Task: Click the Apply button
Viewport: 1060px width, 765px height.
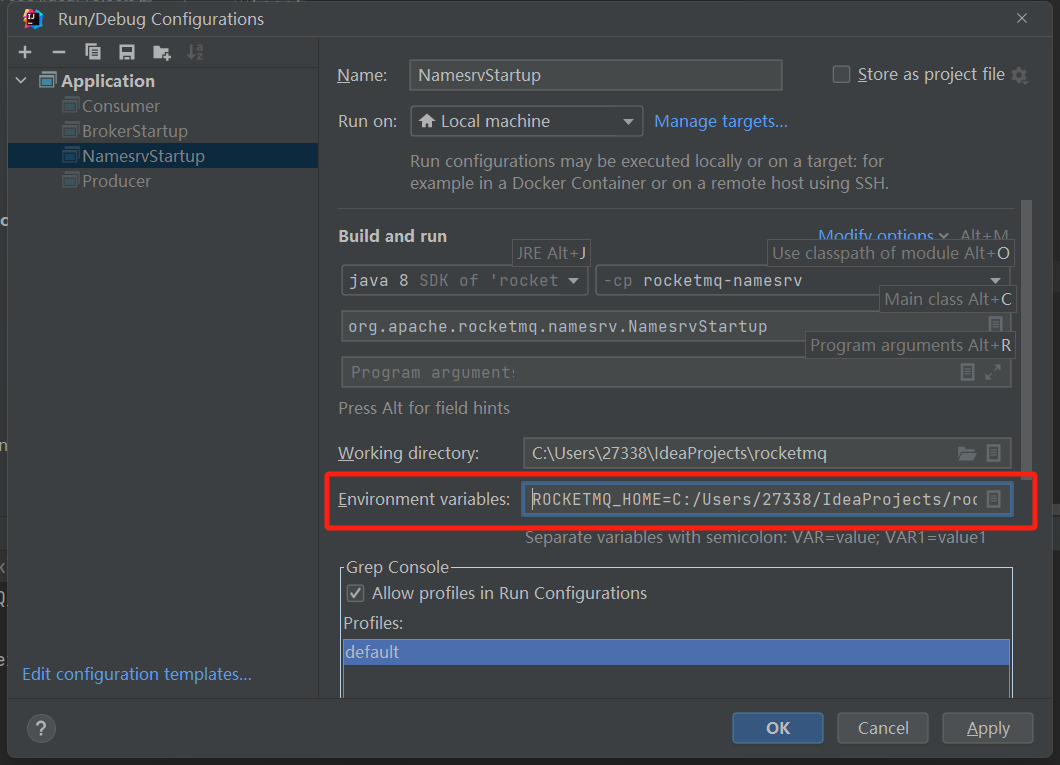Action: point(988,728)
